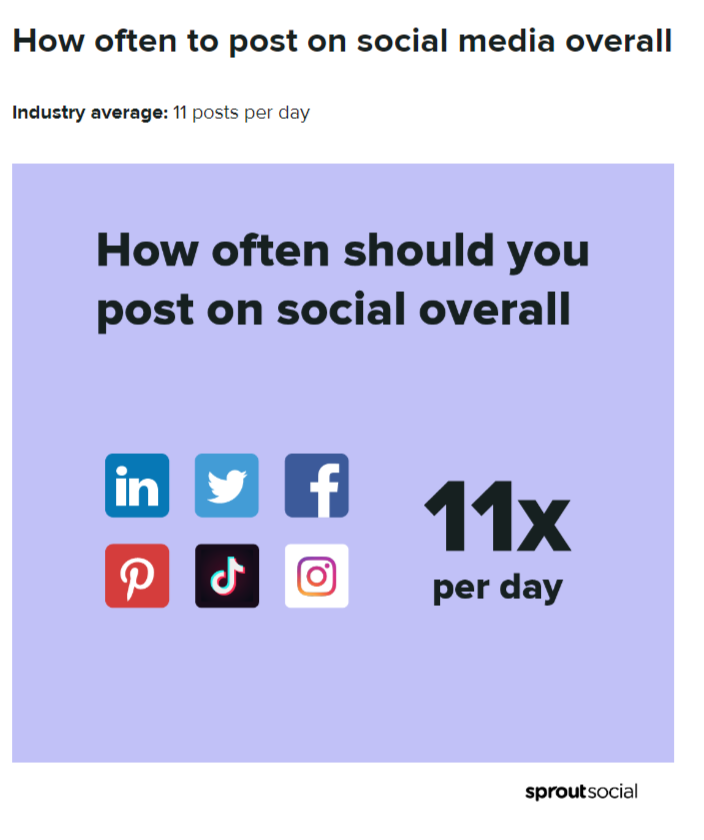Viewport: 704px width, 840px height.
Task: Click the Twitter bird icon
Action: click(227, 485)
